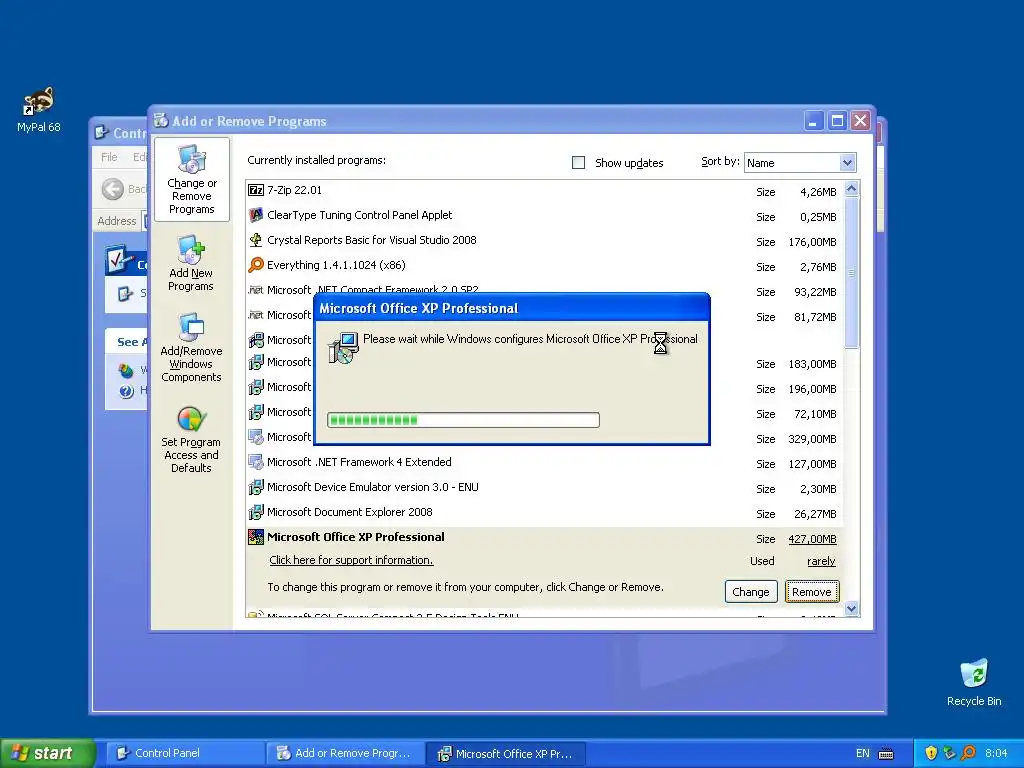Click the installer icon in the Office dialog
Viewport: 1024px width, 768px height.
coord(344,347)
